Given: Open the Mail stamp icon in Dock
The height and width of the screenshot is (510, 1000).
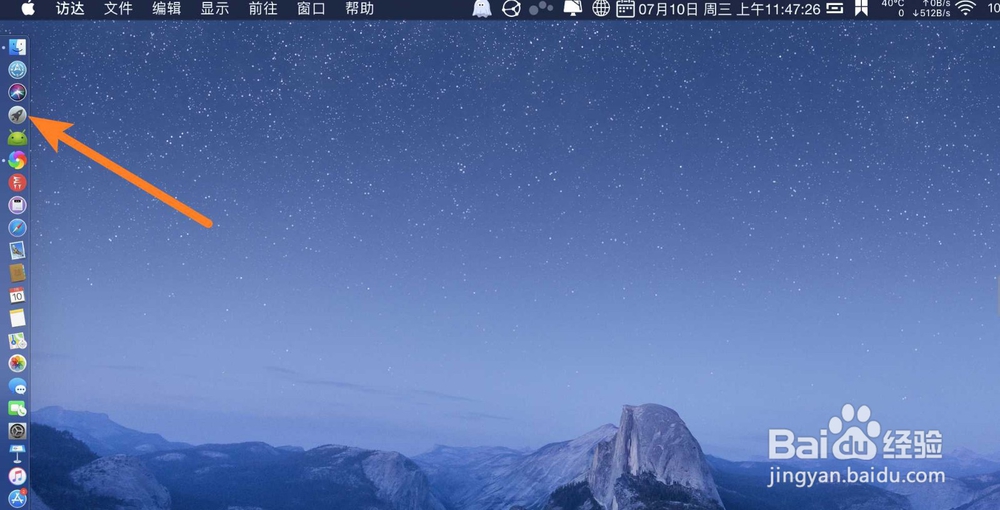Looking at the screenshot, I should click(17, 250).
